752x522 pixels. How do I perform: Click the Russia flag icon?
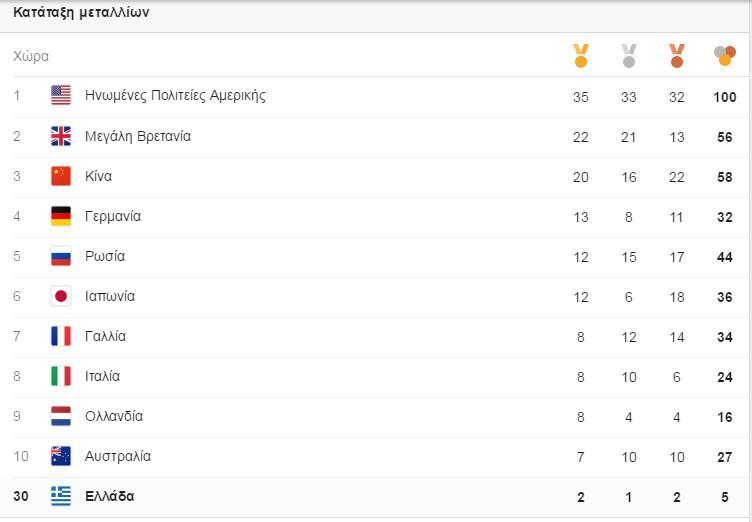pyautogui.click(x=61, y=256)
